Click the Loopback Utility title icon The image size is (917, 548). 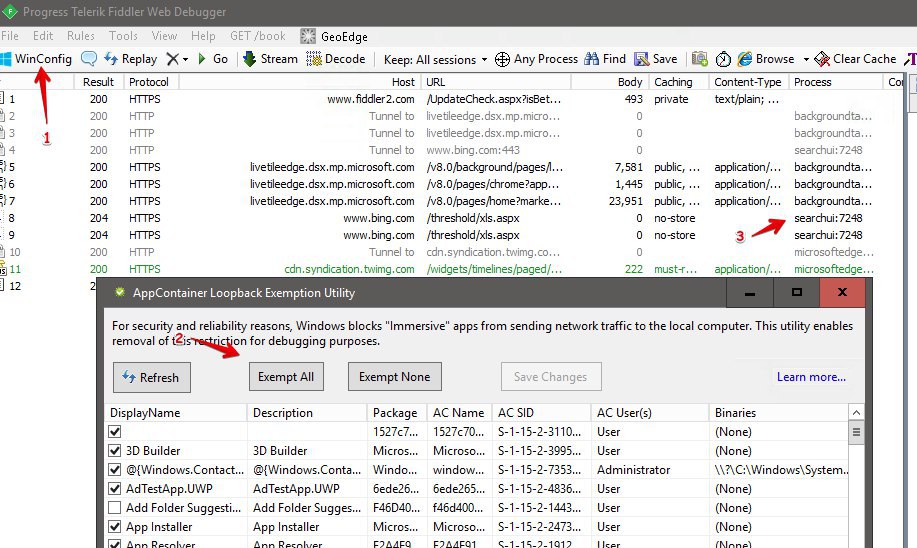120,292
